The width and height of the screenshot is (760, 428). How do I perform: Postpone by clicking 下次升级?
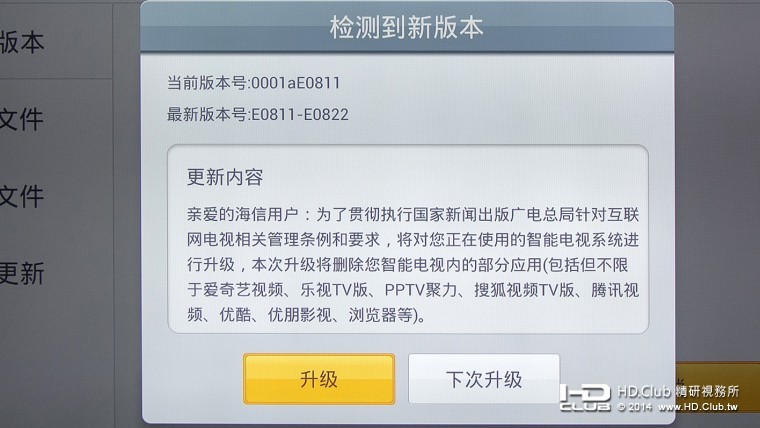pyautogui.click(x=484, y=379)
